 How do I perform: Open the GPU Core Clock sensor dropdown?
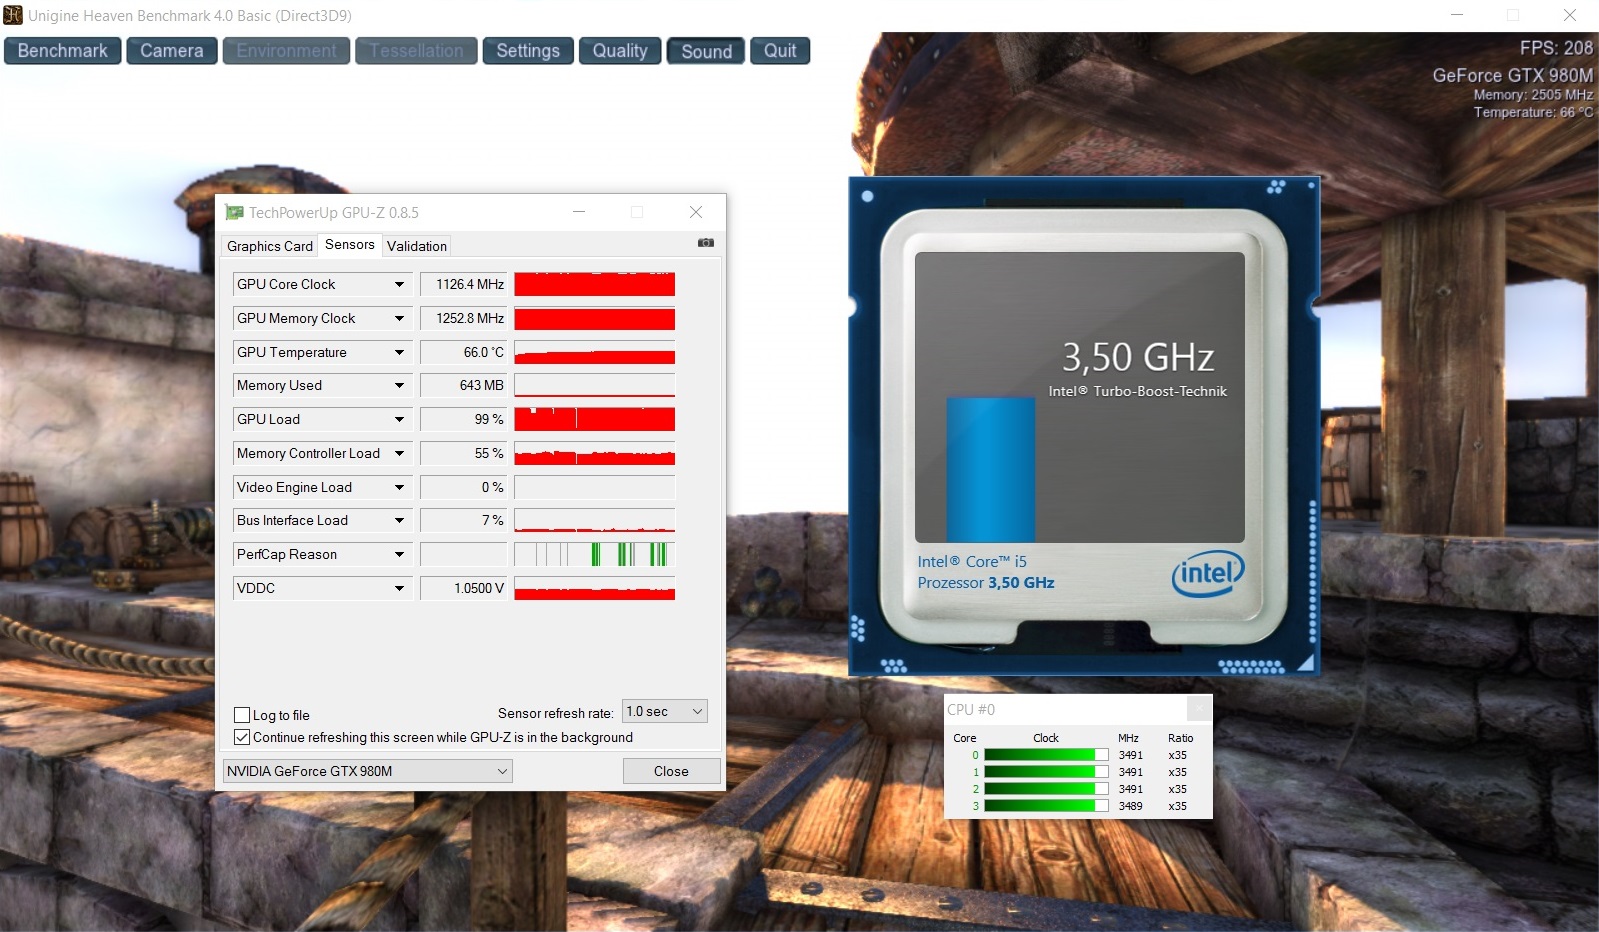coord(399,285)
